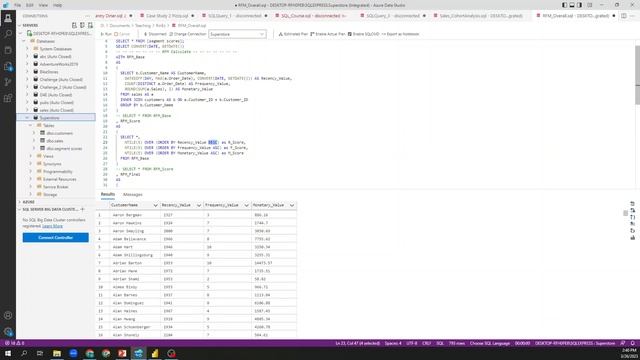Screen dimensions: 640x360
Task: Open the Manage gear icon
Action: [x=8, y=331]
